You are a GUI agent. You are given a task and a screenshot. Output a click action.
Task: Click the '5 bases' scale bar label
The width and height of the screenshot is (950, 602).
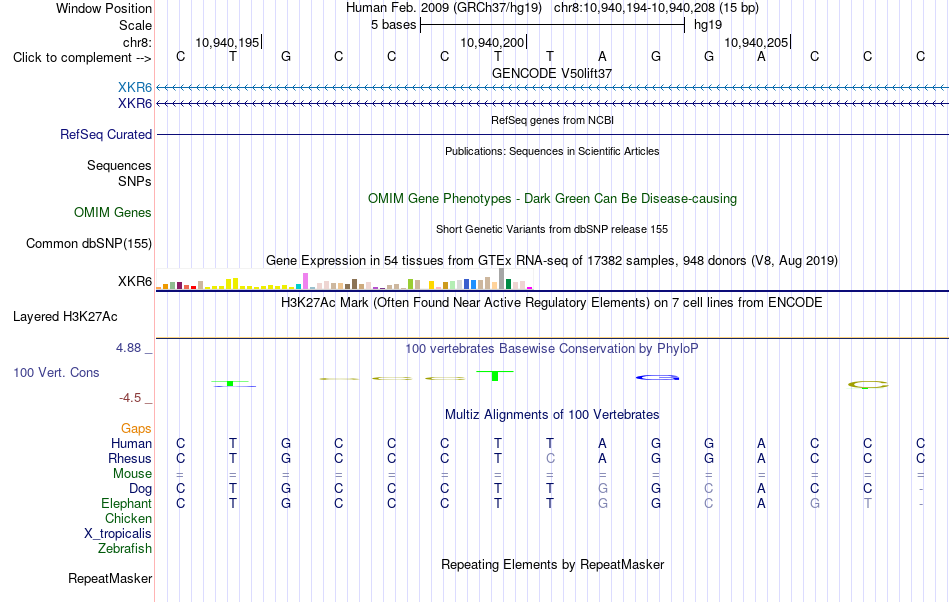(x=393, y=25)
